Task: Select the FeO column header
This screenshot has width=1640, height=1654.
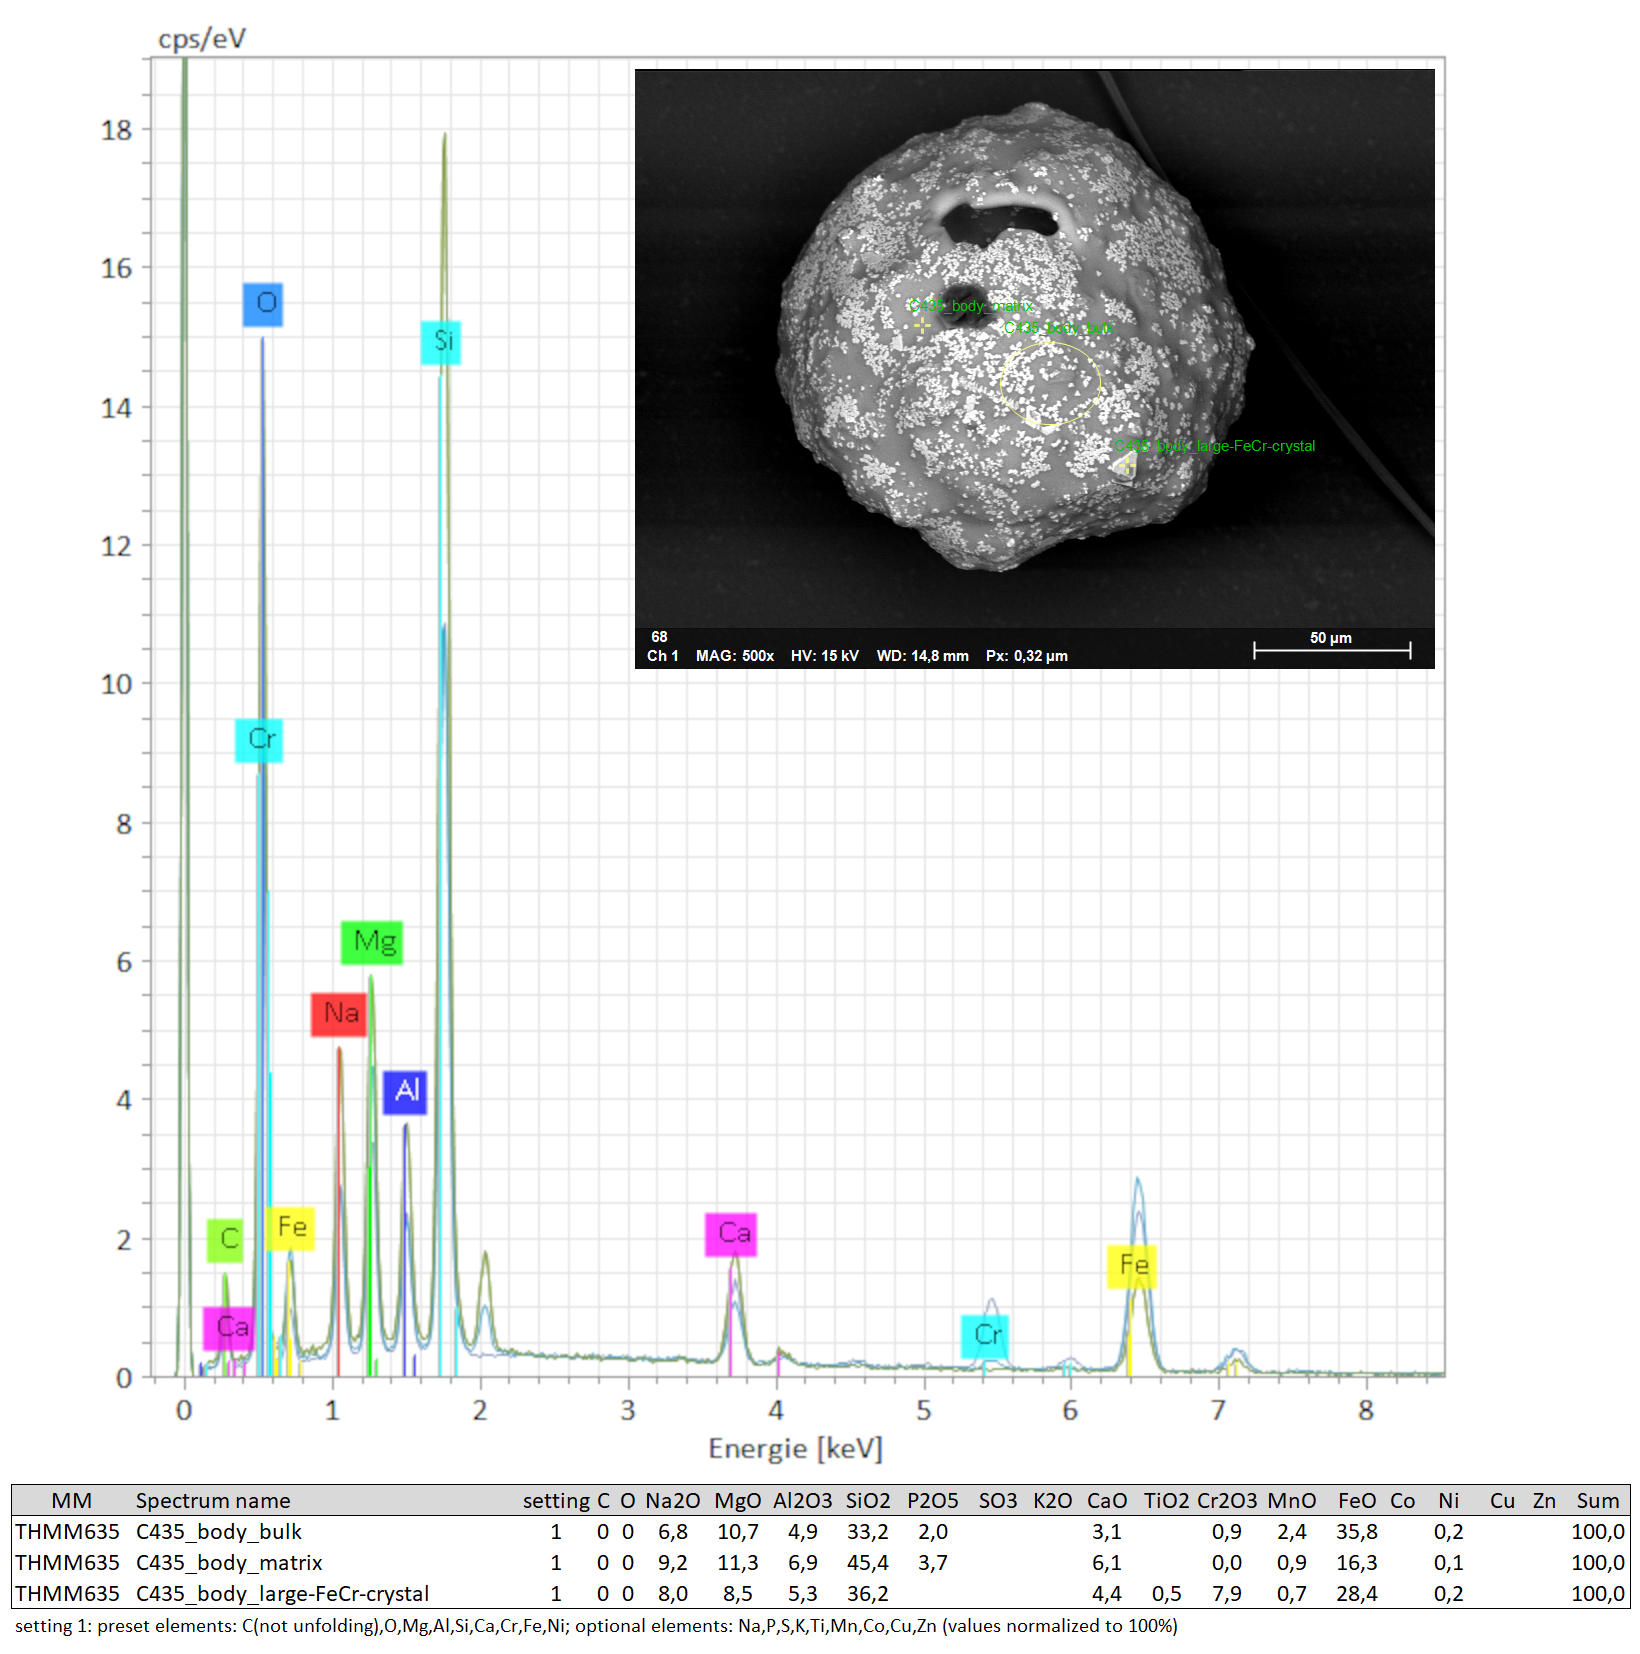Action: (1356, 1501)
